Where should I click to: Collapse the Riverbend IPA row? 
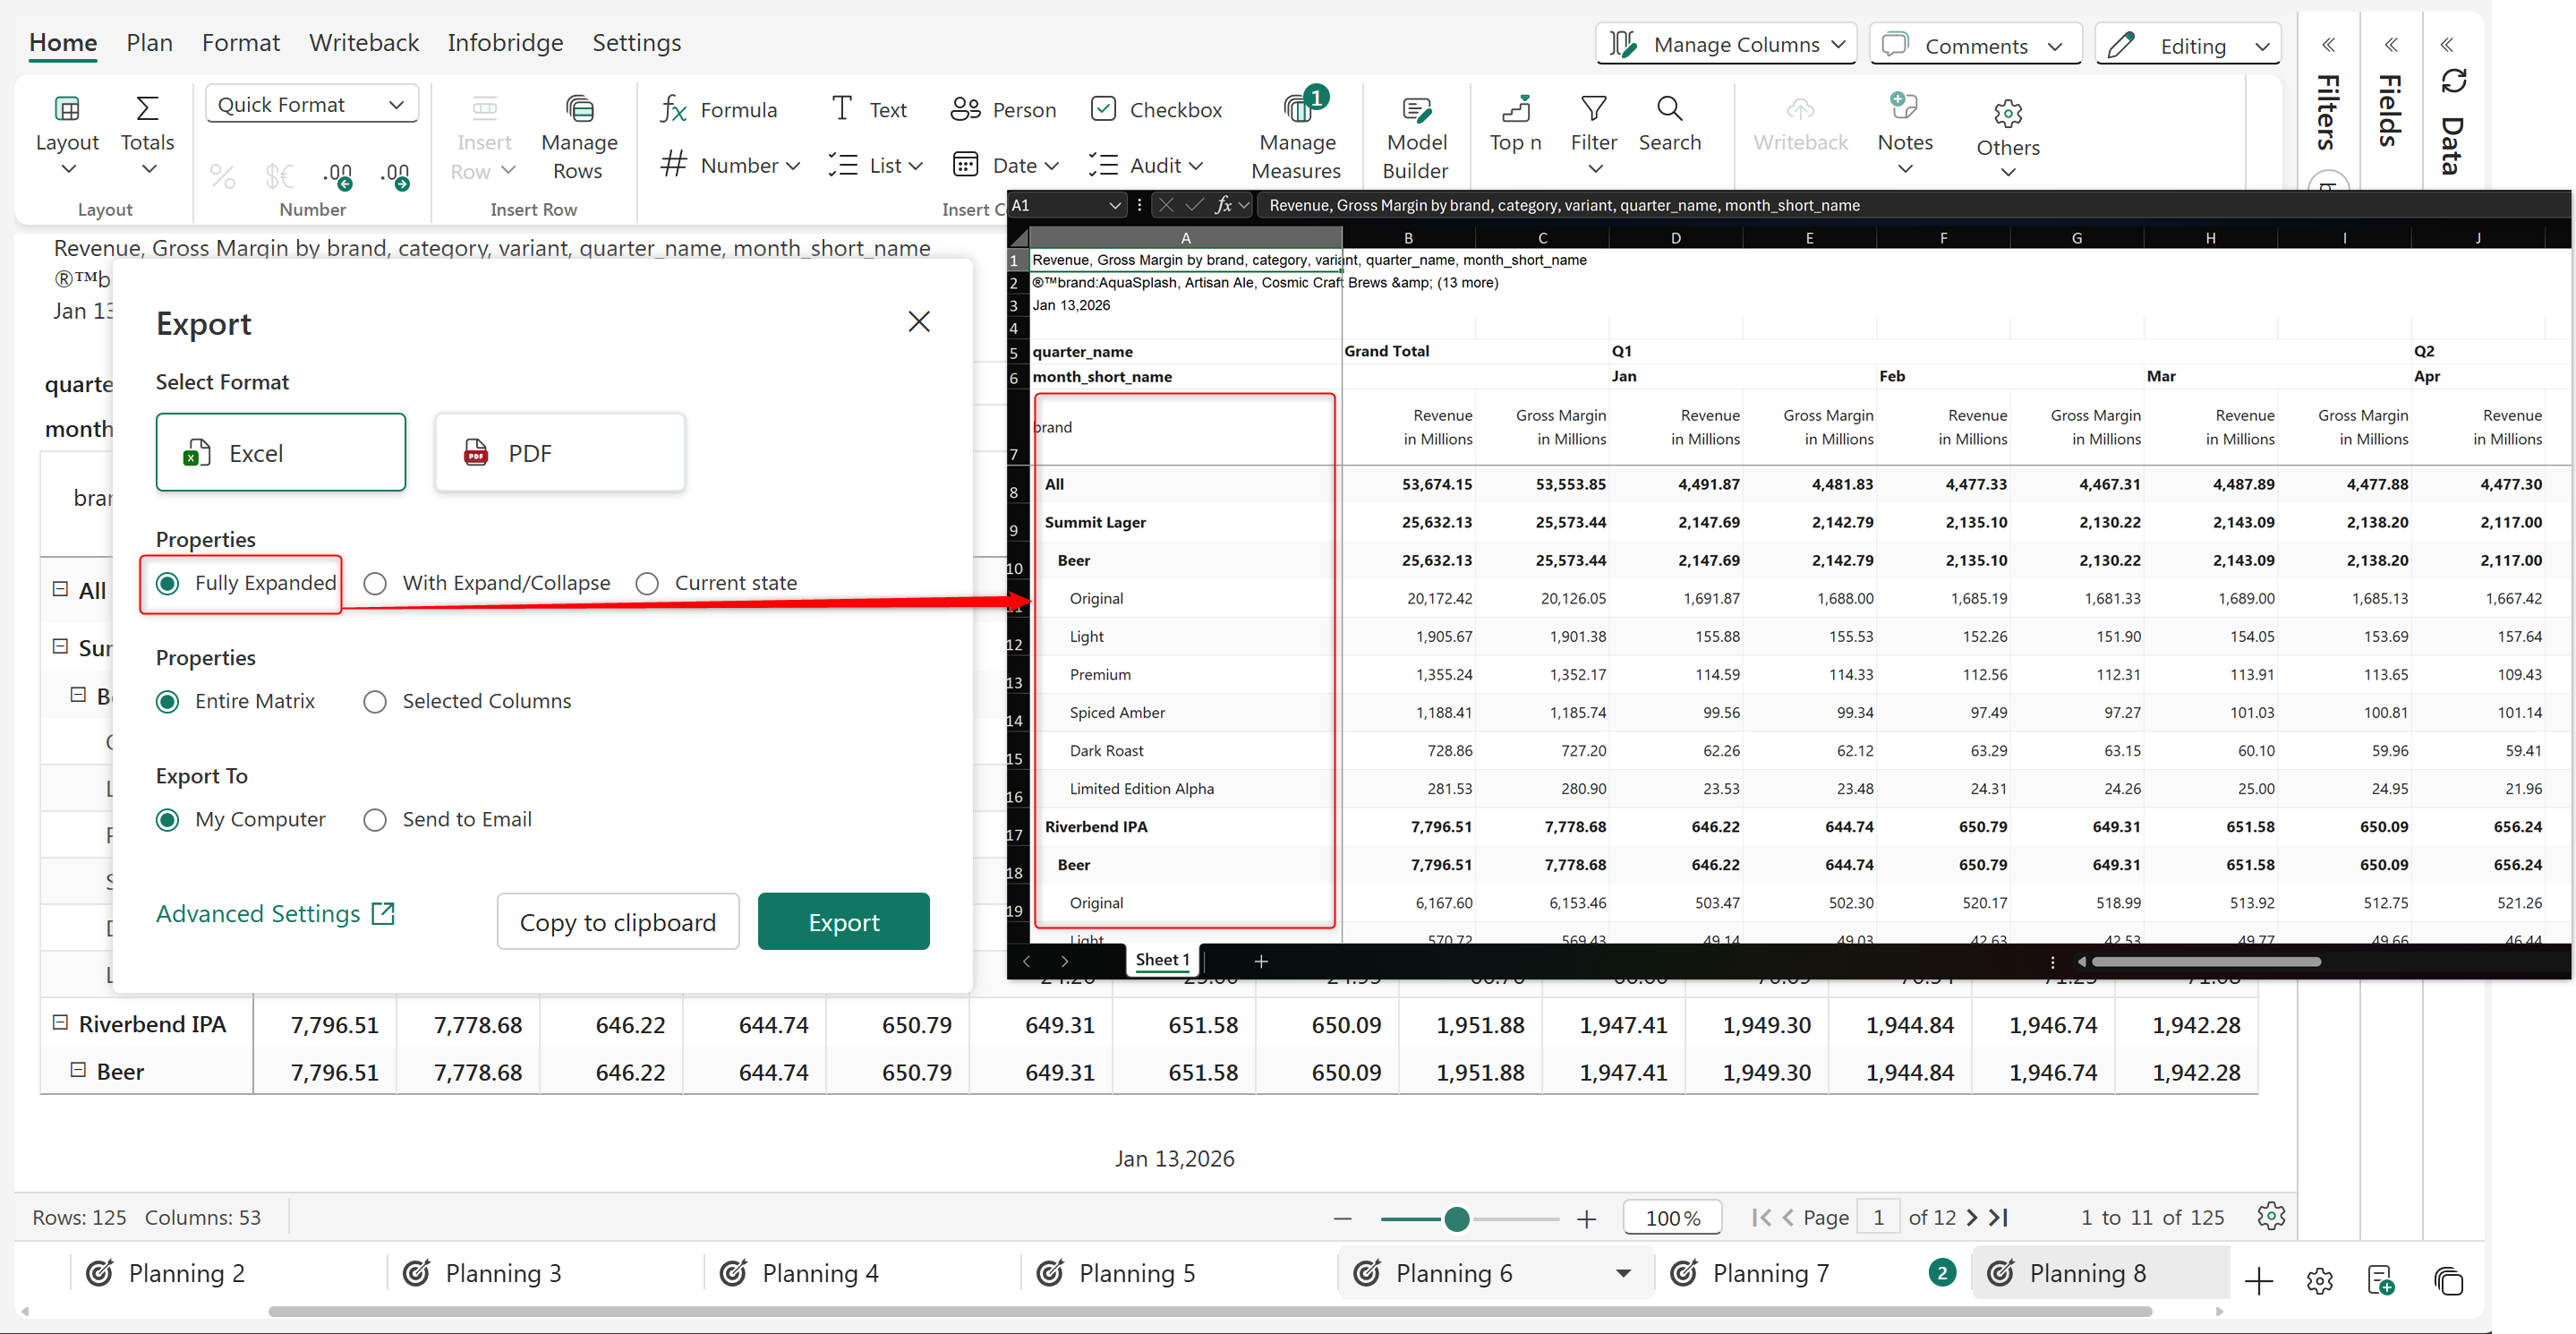pyautogui.click(x=60, y=1022)
